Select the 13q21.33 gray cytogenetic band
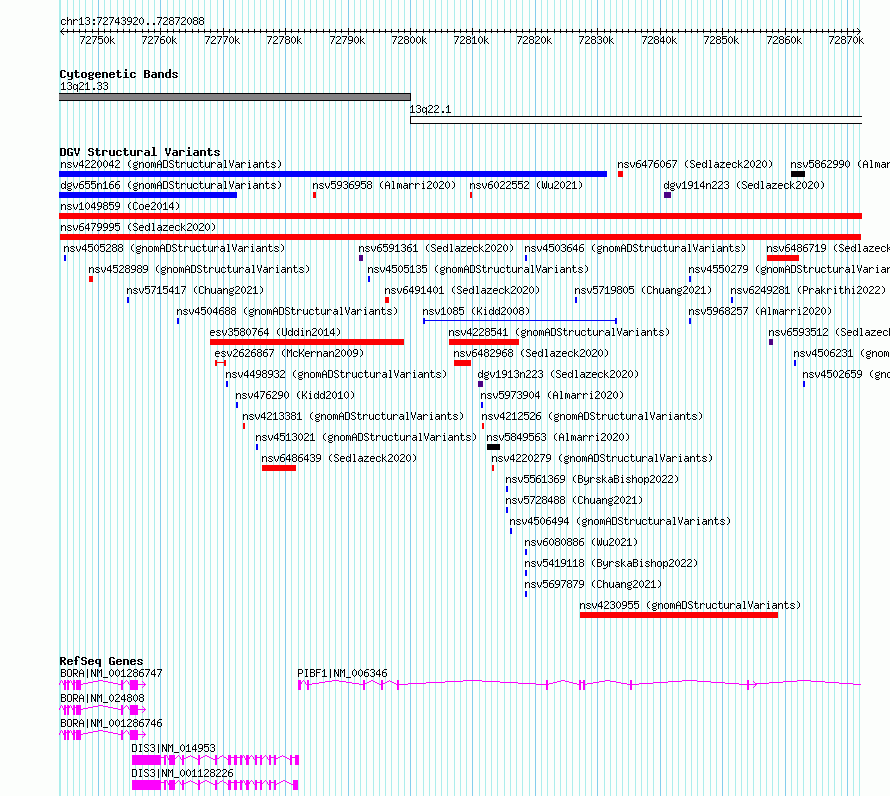This screenshot has width=890, height=796. tap(235, 97)
